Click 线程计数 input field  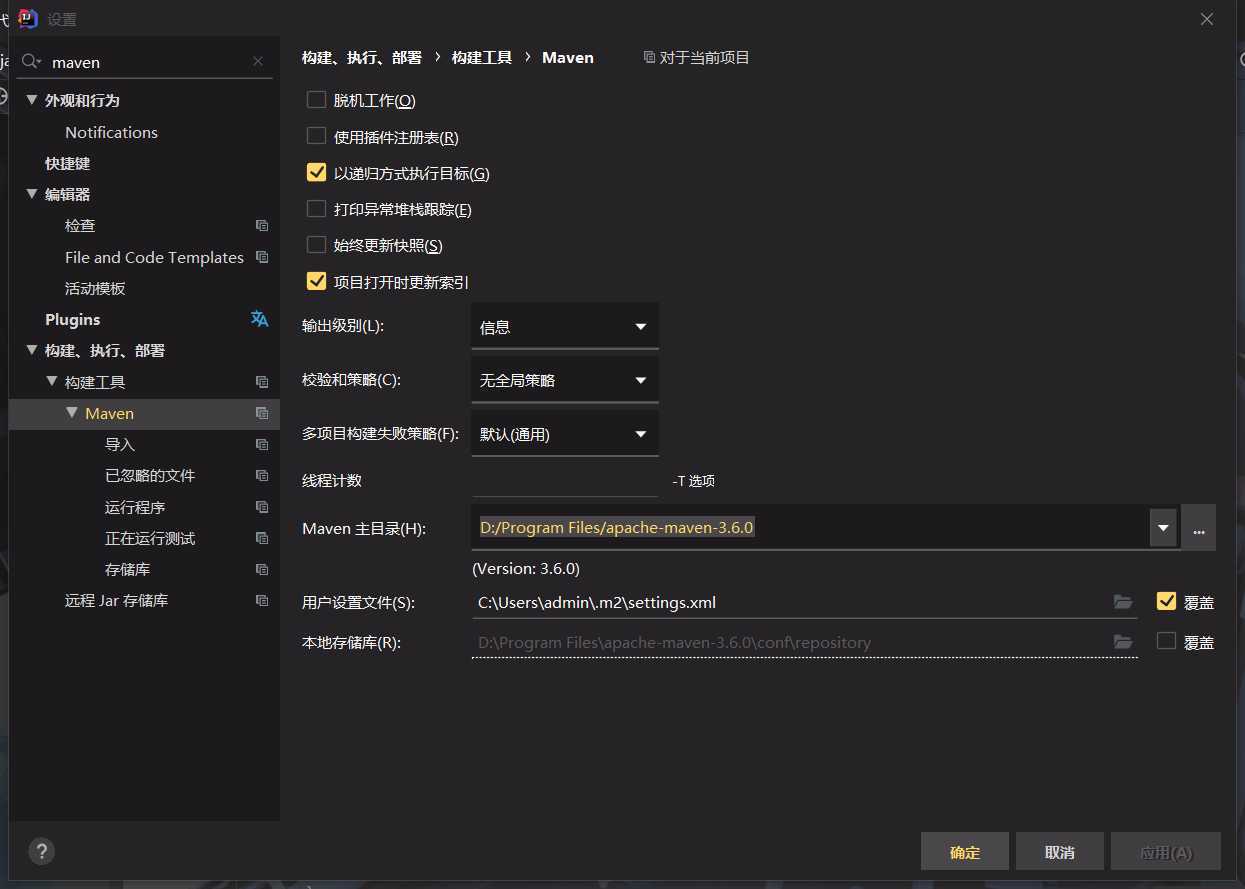pos(565,480)
